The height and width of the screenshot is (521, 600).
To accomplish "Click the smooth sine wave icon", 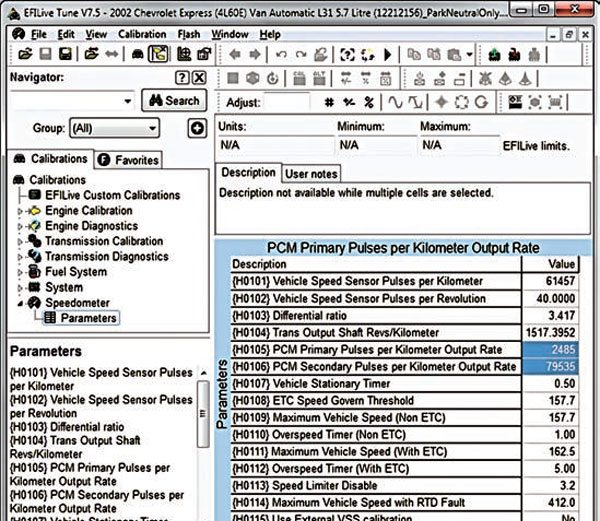I will pos(395,103).
